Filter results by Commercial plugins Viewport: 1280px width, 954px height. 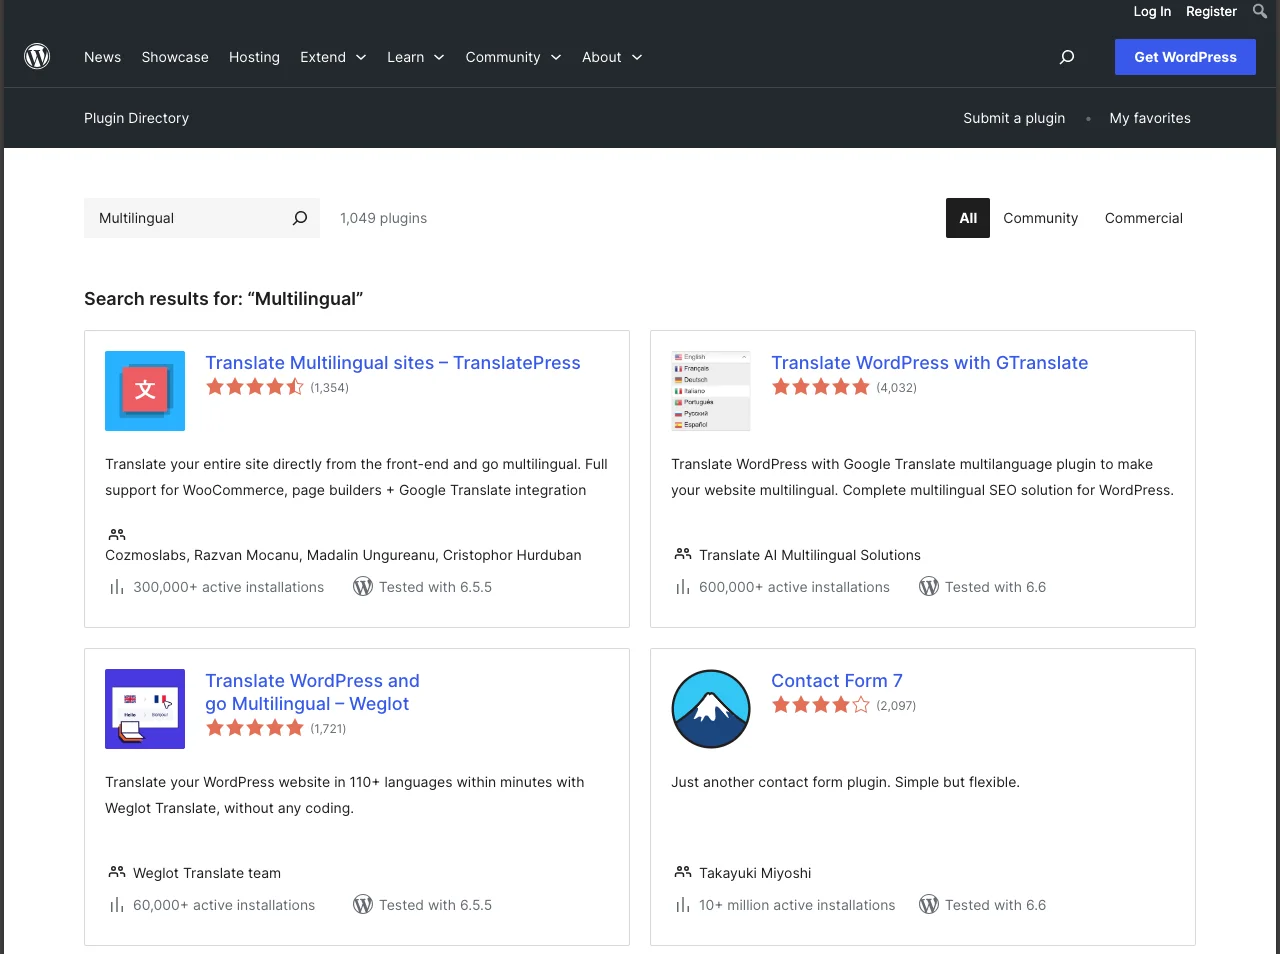coord(1144,218)
